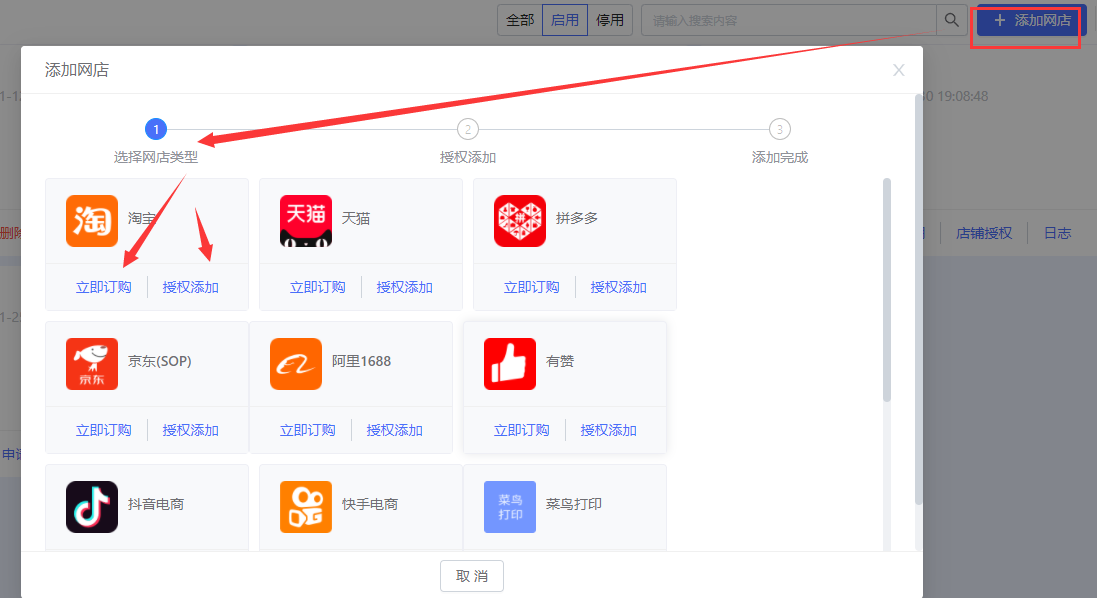Click the 菜鸟打印 logo icon
Viewport: 1097px width, 598px height.
(x=510, y=506)
